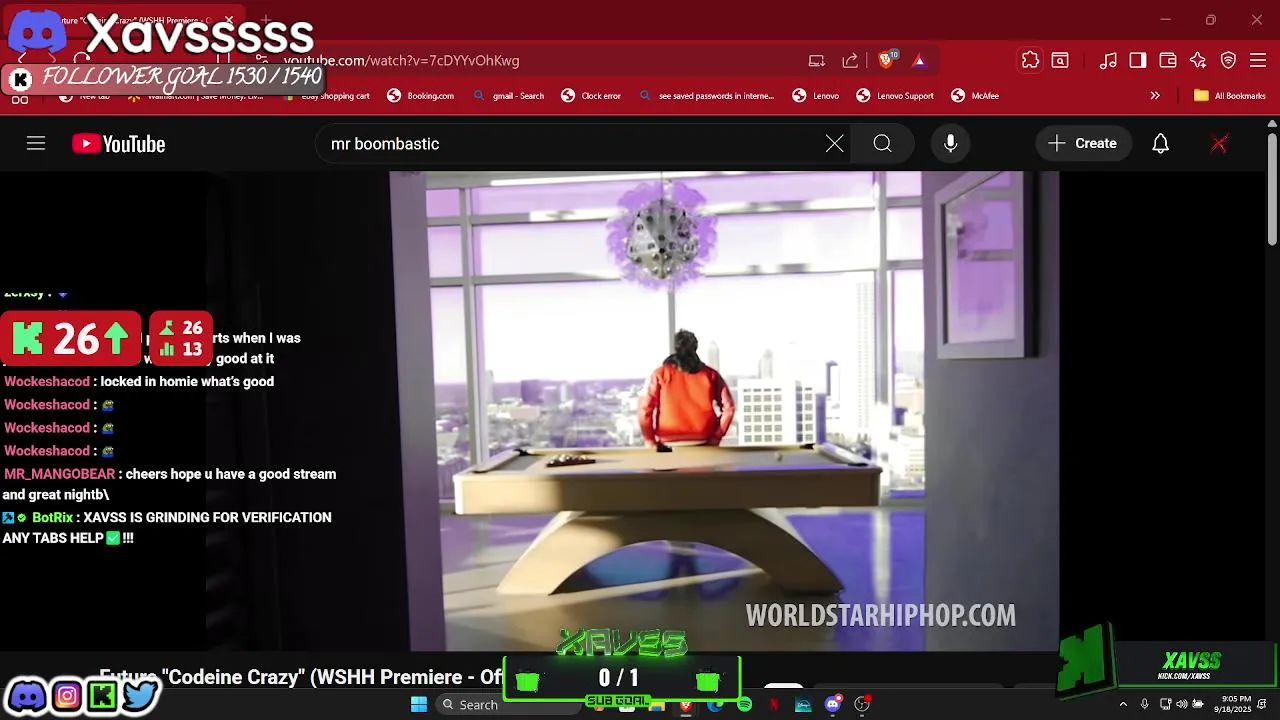This screenshot has height=720, width=1280.
Task: Click the system tray microphone icon
Action: tap(1144, 705)
